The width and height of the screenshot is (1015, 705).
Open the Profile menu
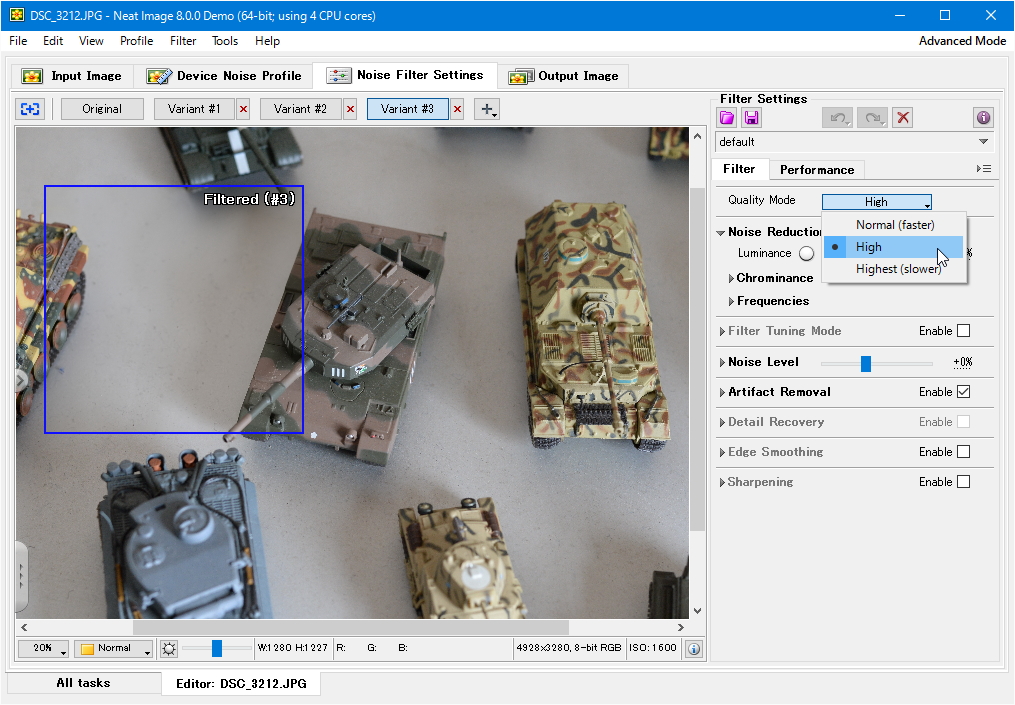point(137,41)
